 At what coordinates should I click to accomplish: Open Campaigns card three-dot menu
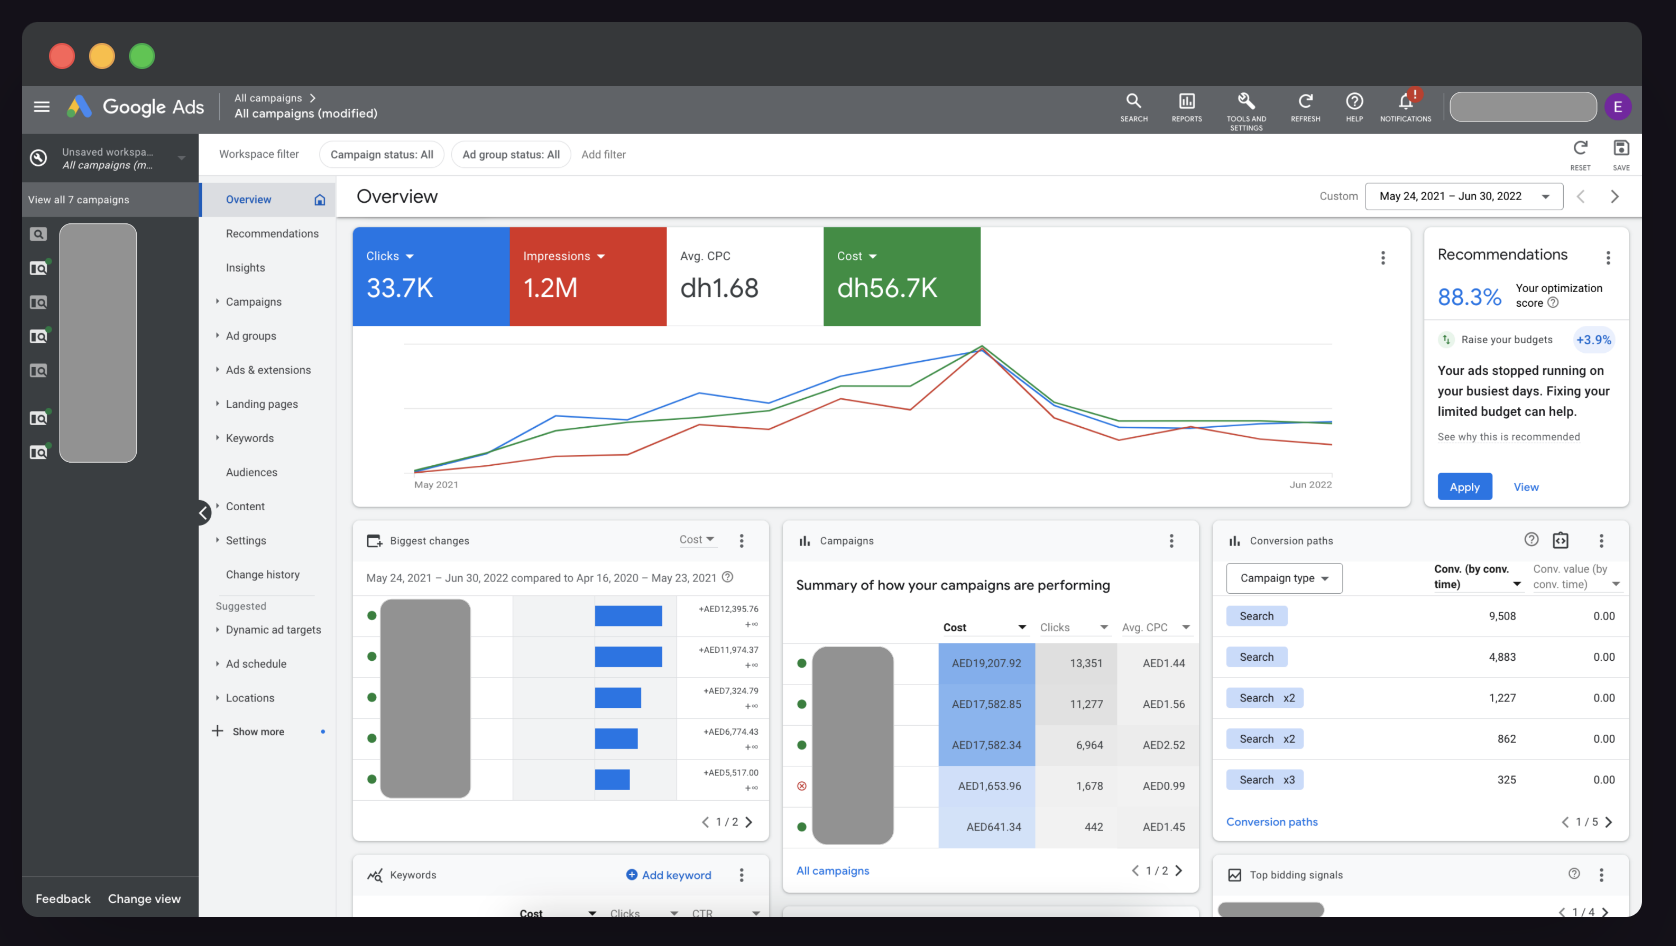(1171, 541)
